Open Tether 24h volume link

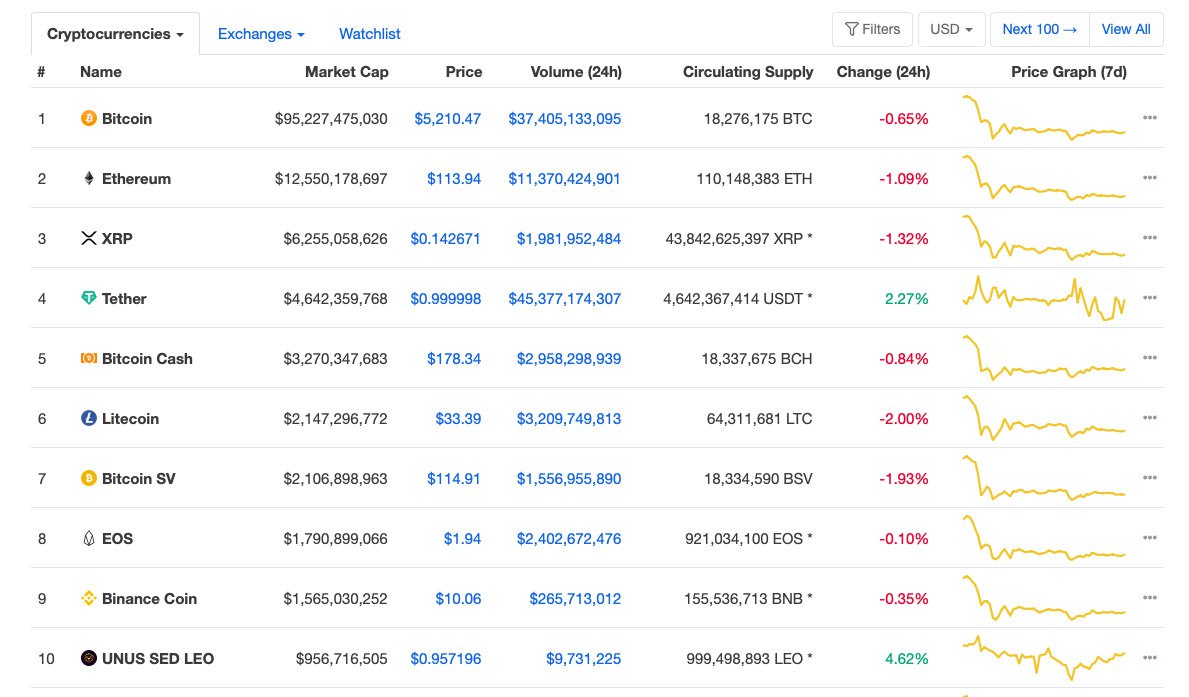pyautogui.click(x=564, y=299)
